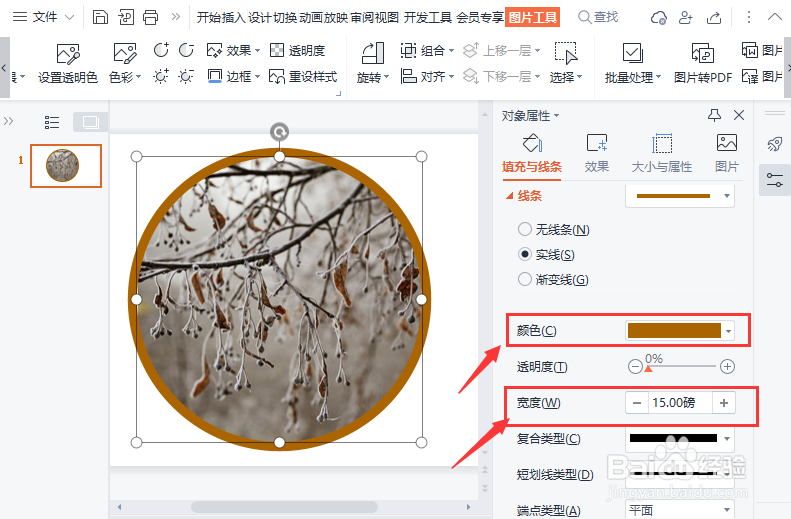This screenshot has height=519, width=791.
Task: Click the 透明度 slider track
Action: tap(680, 367)
